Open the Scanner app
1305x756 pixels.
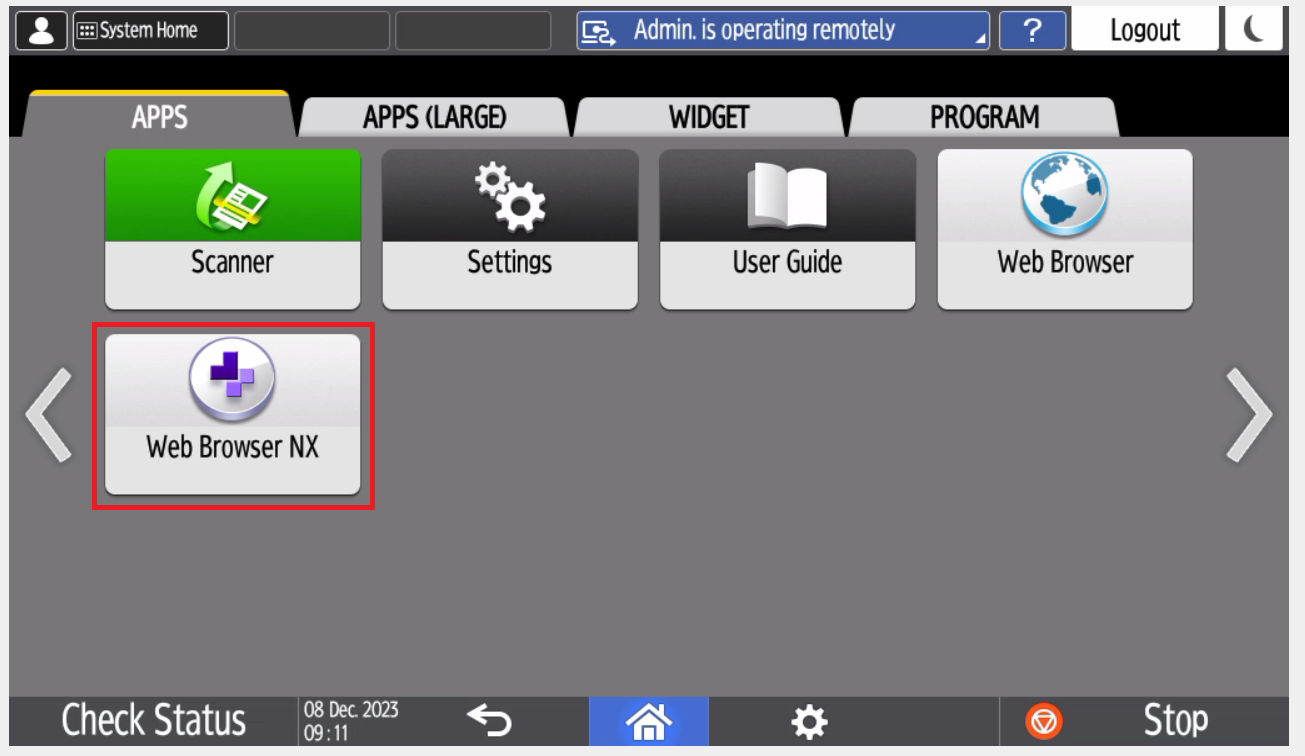(232, 229)
